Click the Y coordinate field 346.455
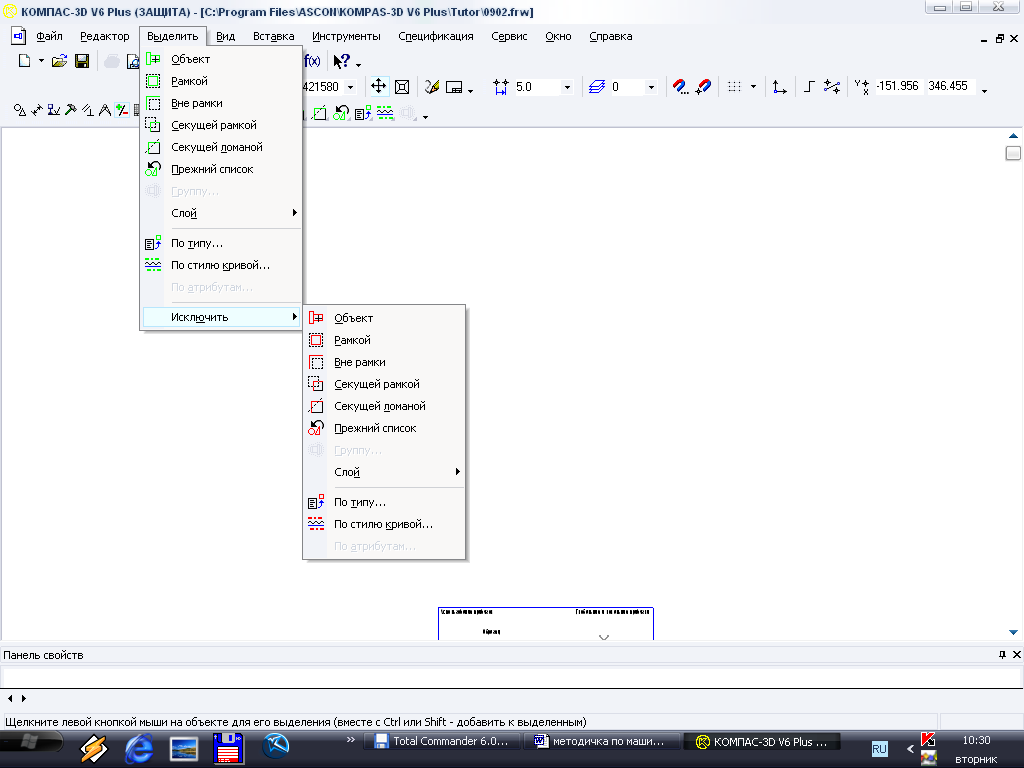 tap(950, 86)
